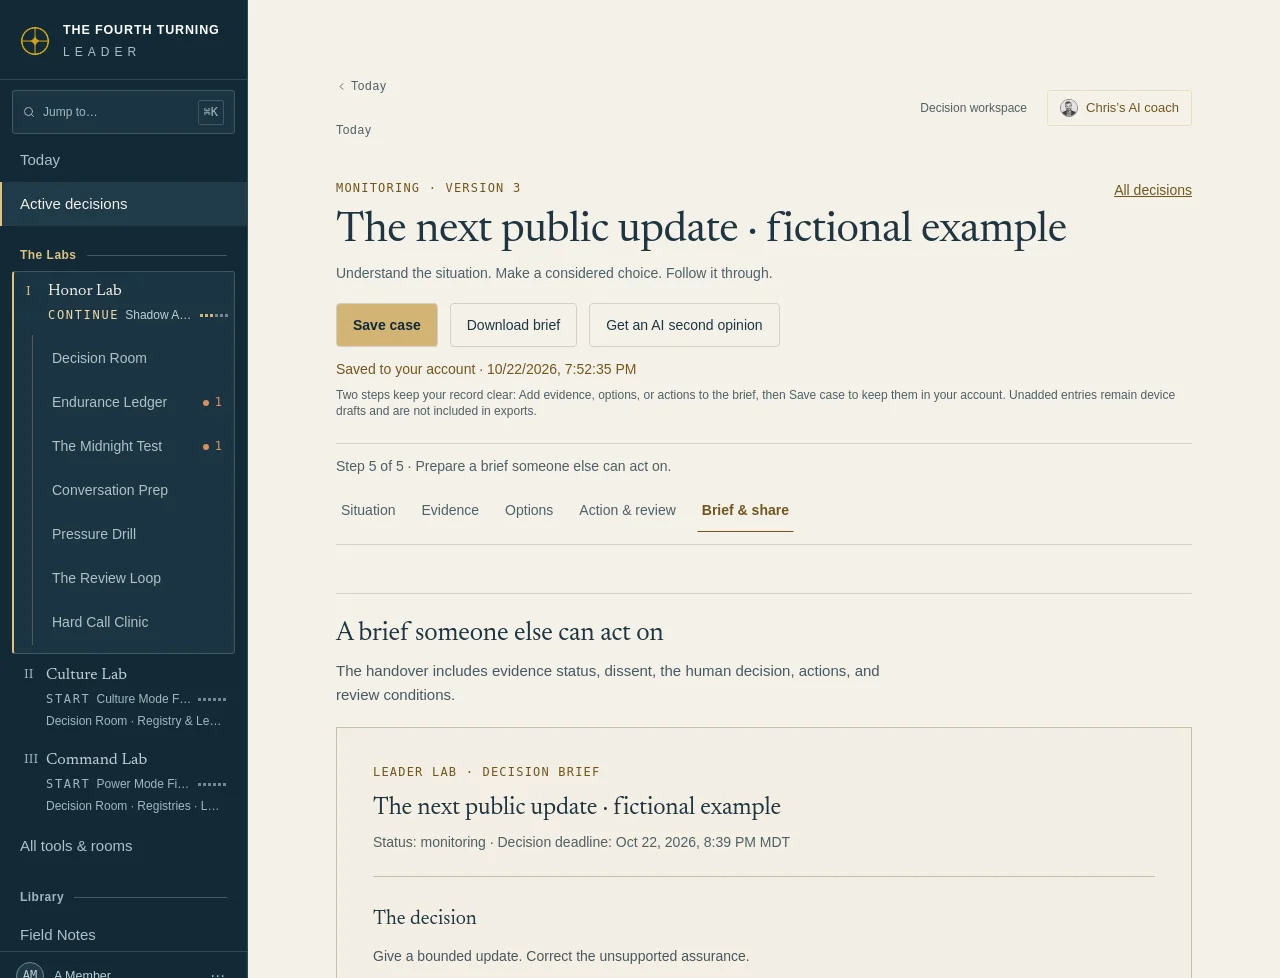The height and width of the screenshot is (978, 1280).
Task: Focus the Jump to search field
Action: pos(123,112)
